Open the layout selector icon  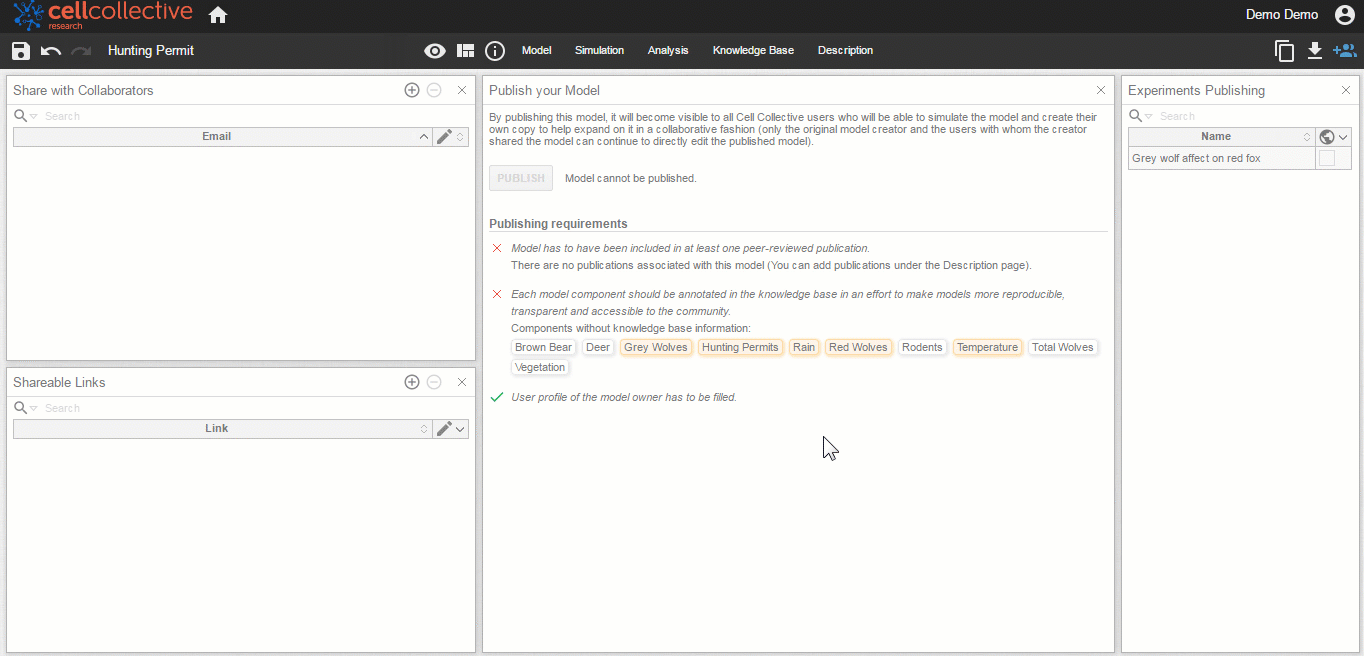[x=465, y=51]
